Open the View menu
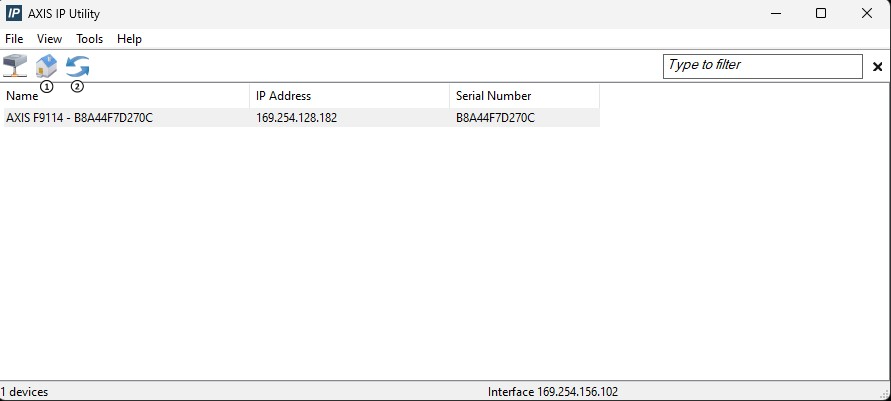Screen dimensions: 891x401 click(x=49, y=39)
